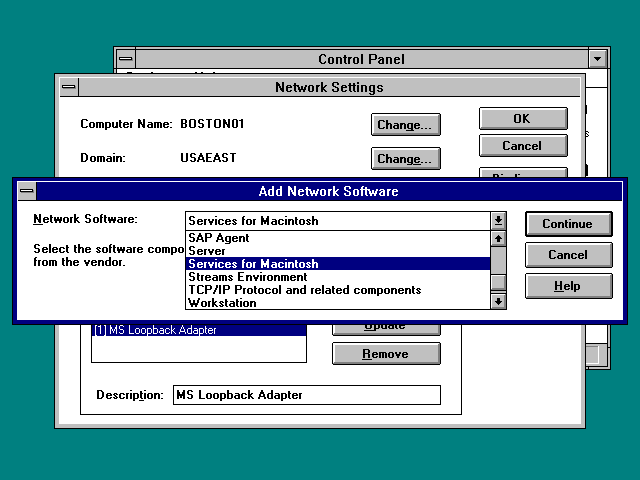Screen dimensions: 640x480
Task: Select Server in the software list
Action: pos(338,251)
